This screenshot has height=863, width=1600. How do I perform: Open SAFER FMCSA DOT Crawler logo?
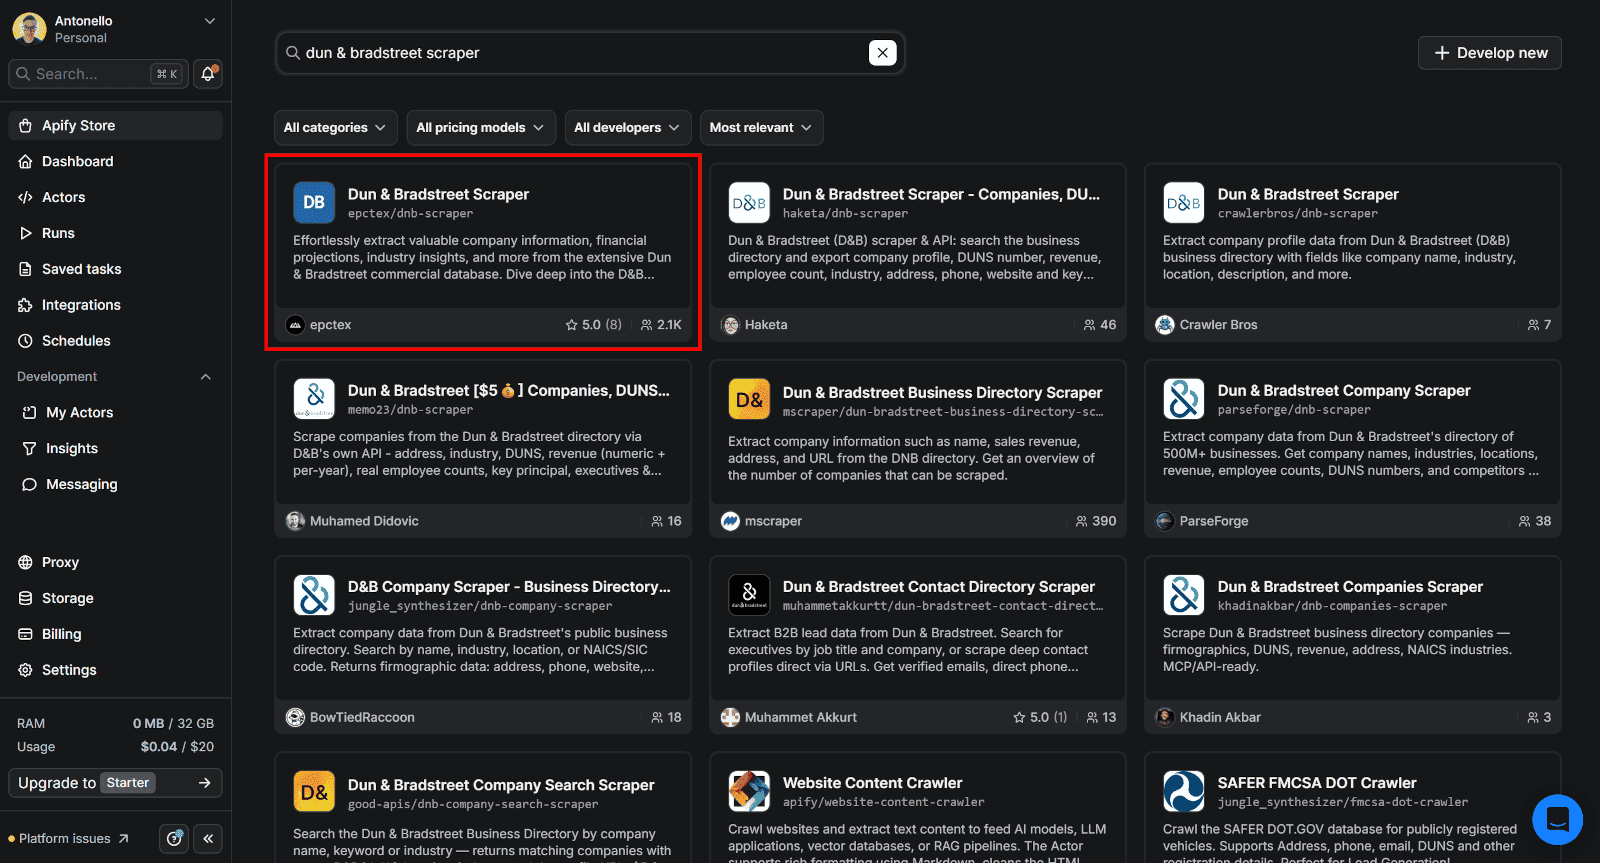[x=1184, y=791]
